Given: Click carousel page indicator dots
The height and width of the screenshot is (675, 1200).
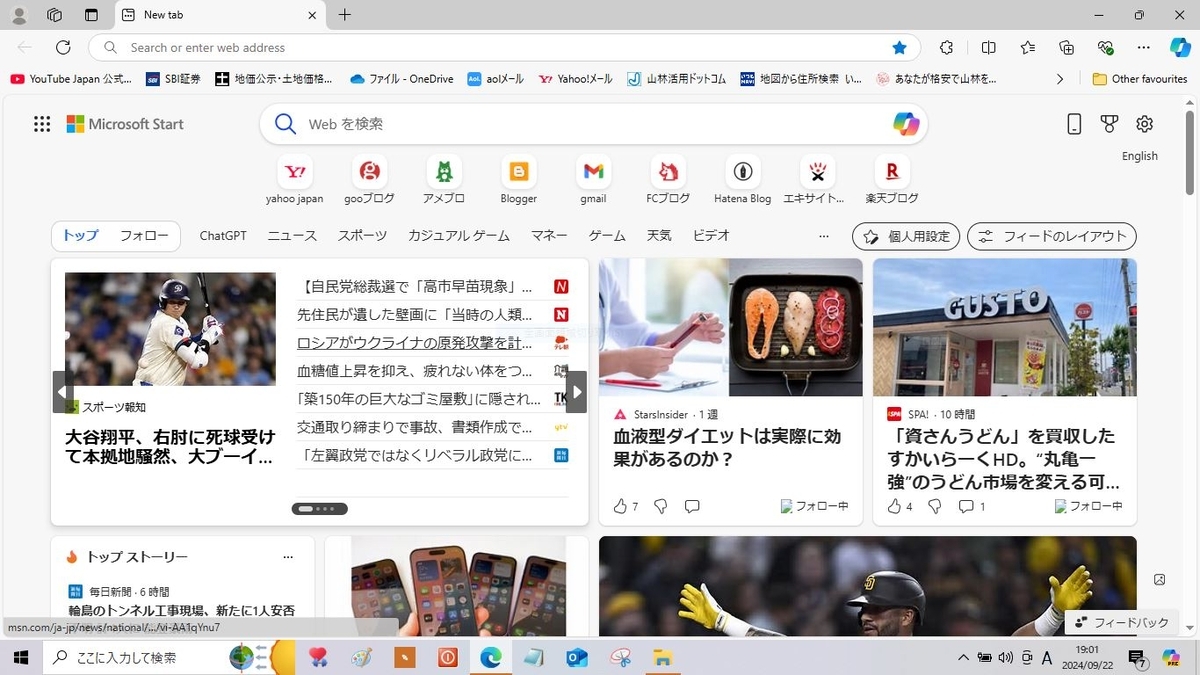Looking at the screenshot, I should [x=319, y=509].
